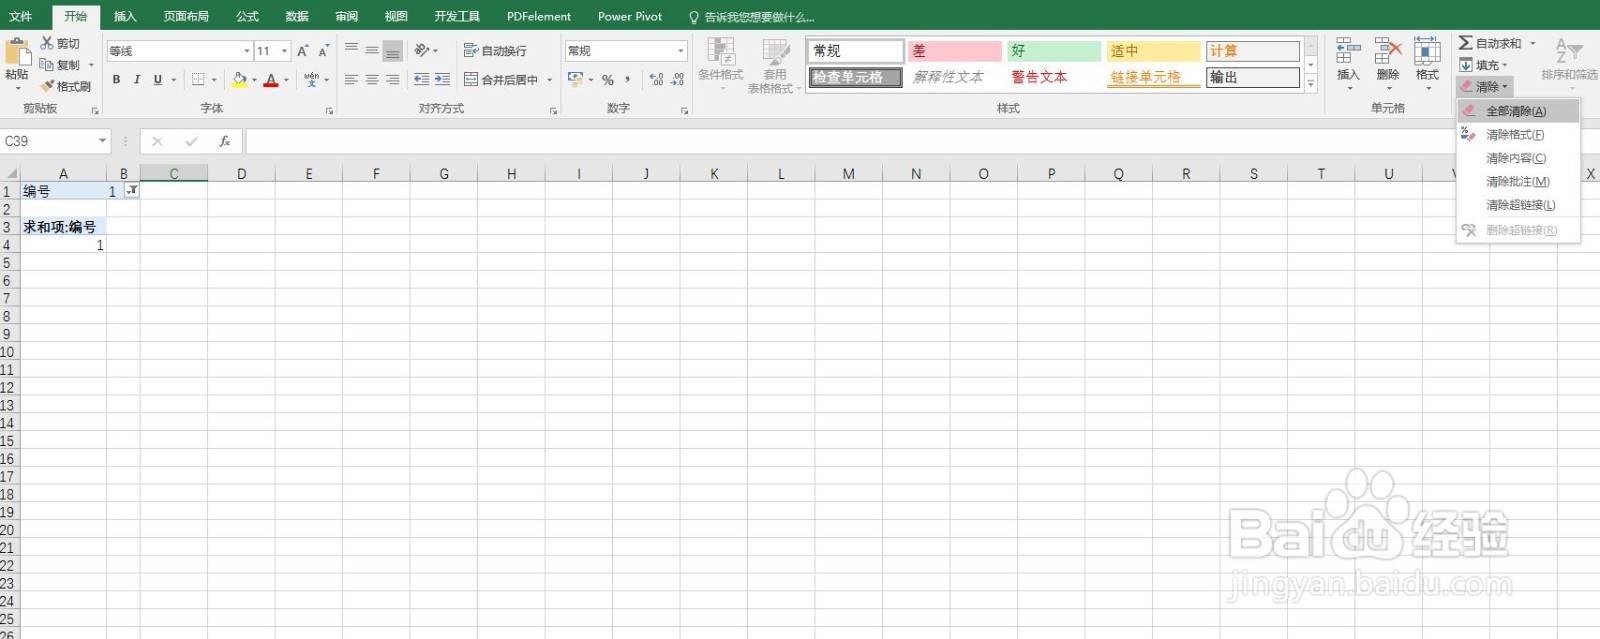Increase cell indent
Screen dimensions: 1600x639
tap(442, 79)
